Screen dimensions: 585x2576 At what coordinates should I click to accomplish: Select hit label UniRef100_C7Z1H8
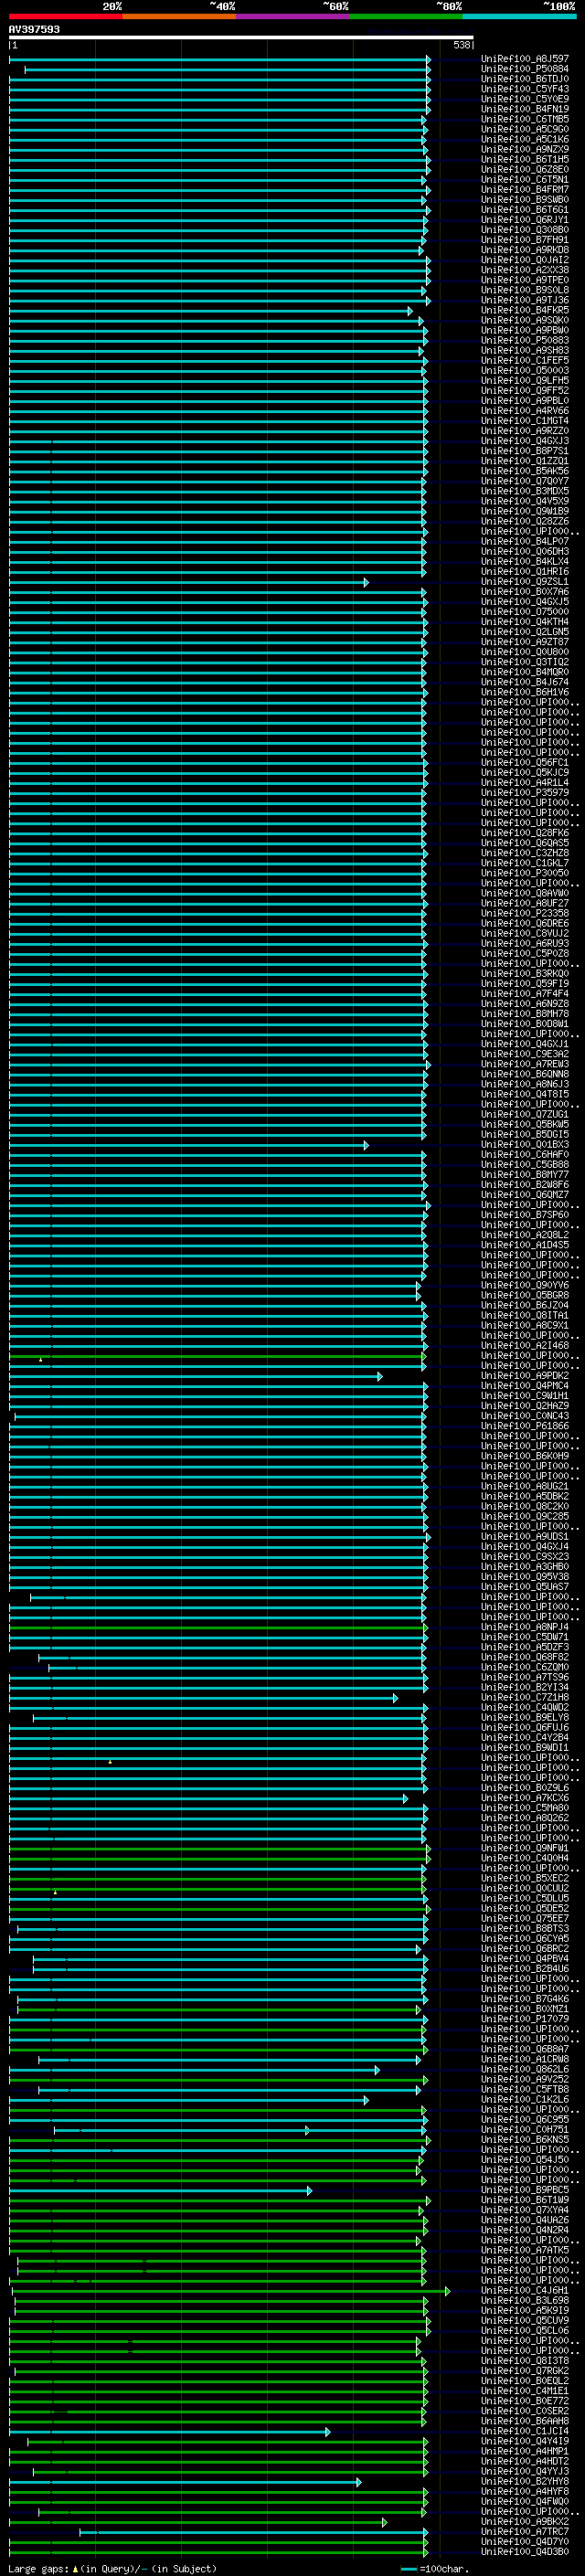524,1697
